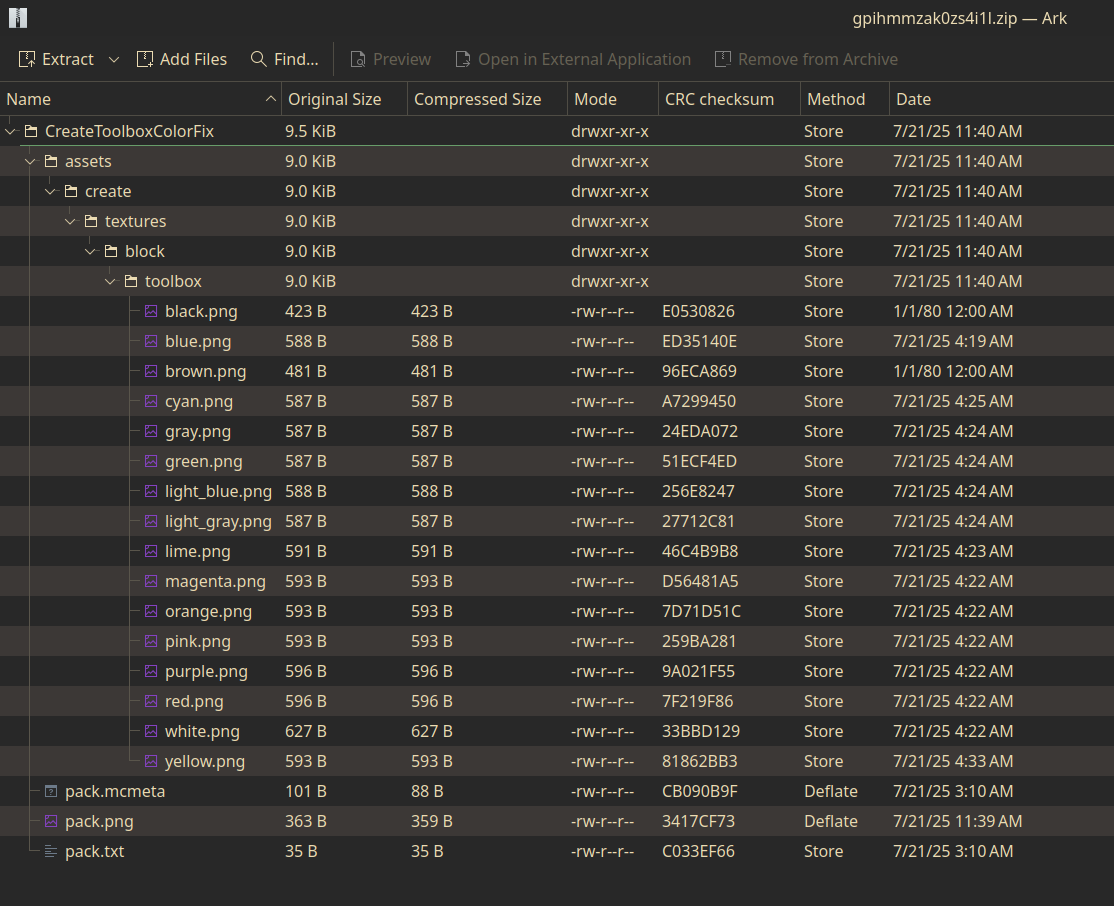Click the image icon beside red.png
Viewport: 1114px width, 906px height.
(x=151, y=701)
